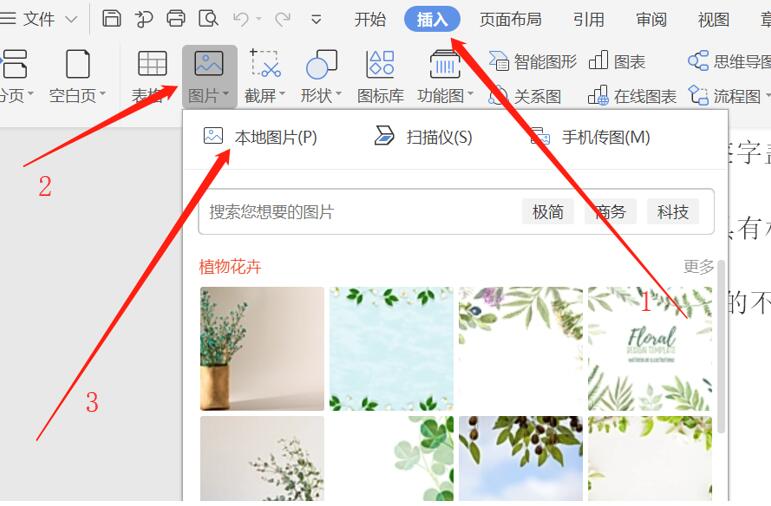Viewport: 771px width, 506px height.
Task: Insert a blank page via 空白页 icon
Action: pos(78,64)
